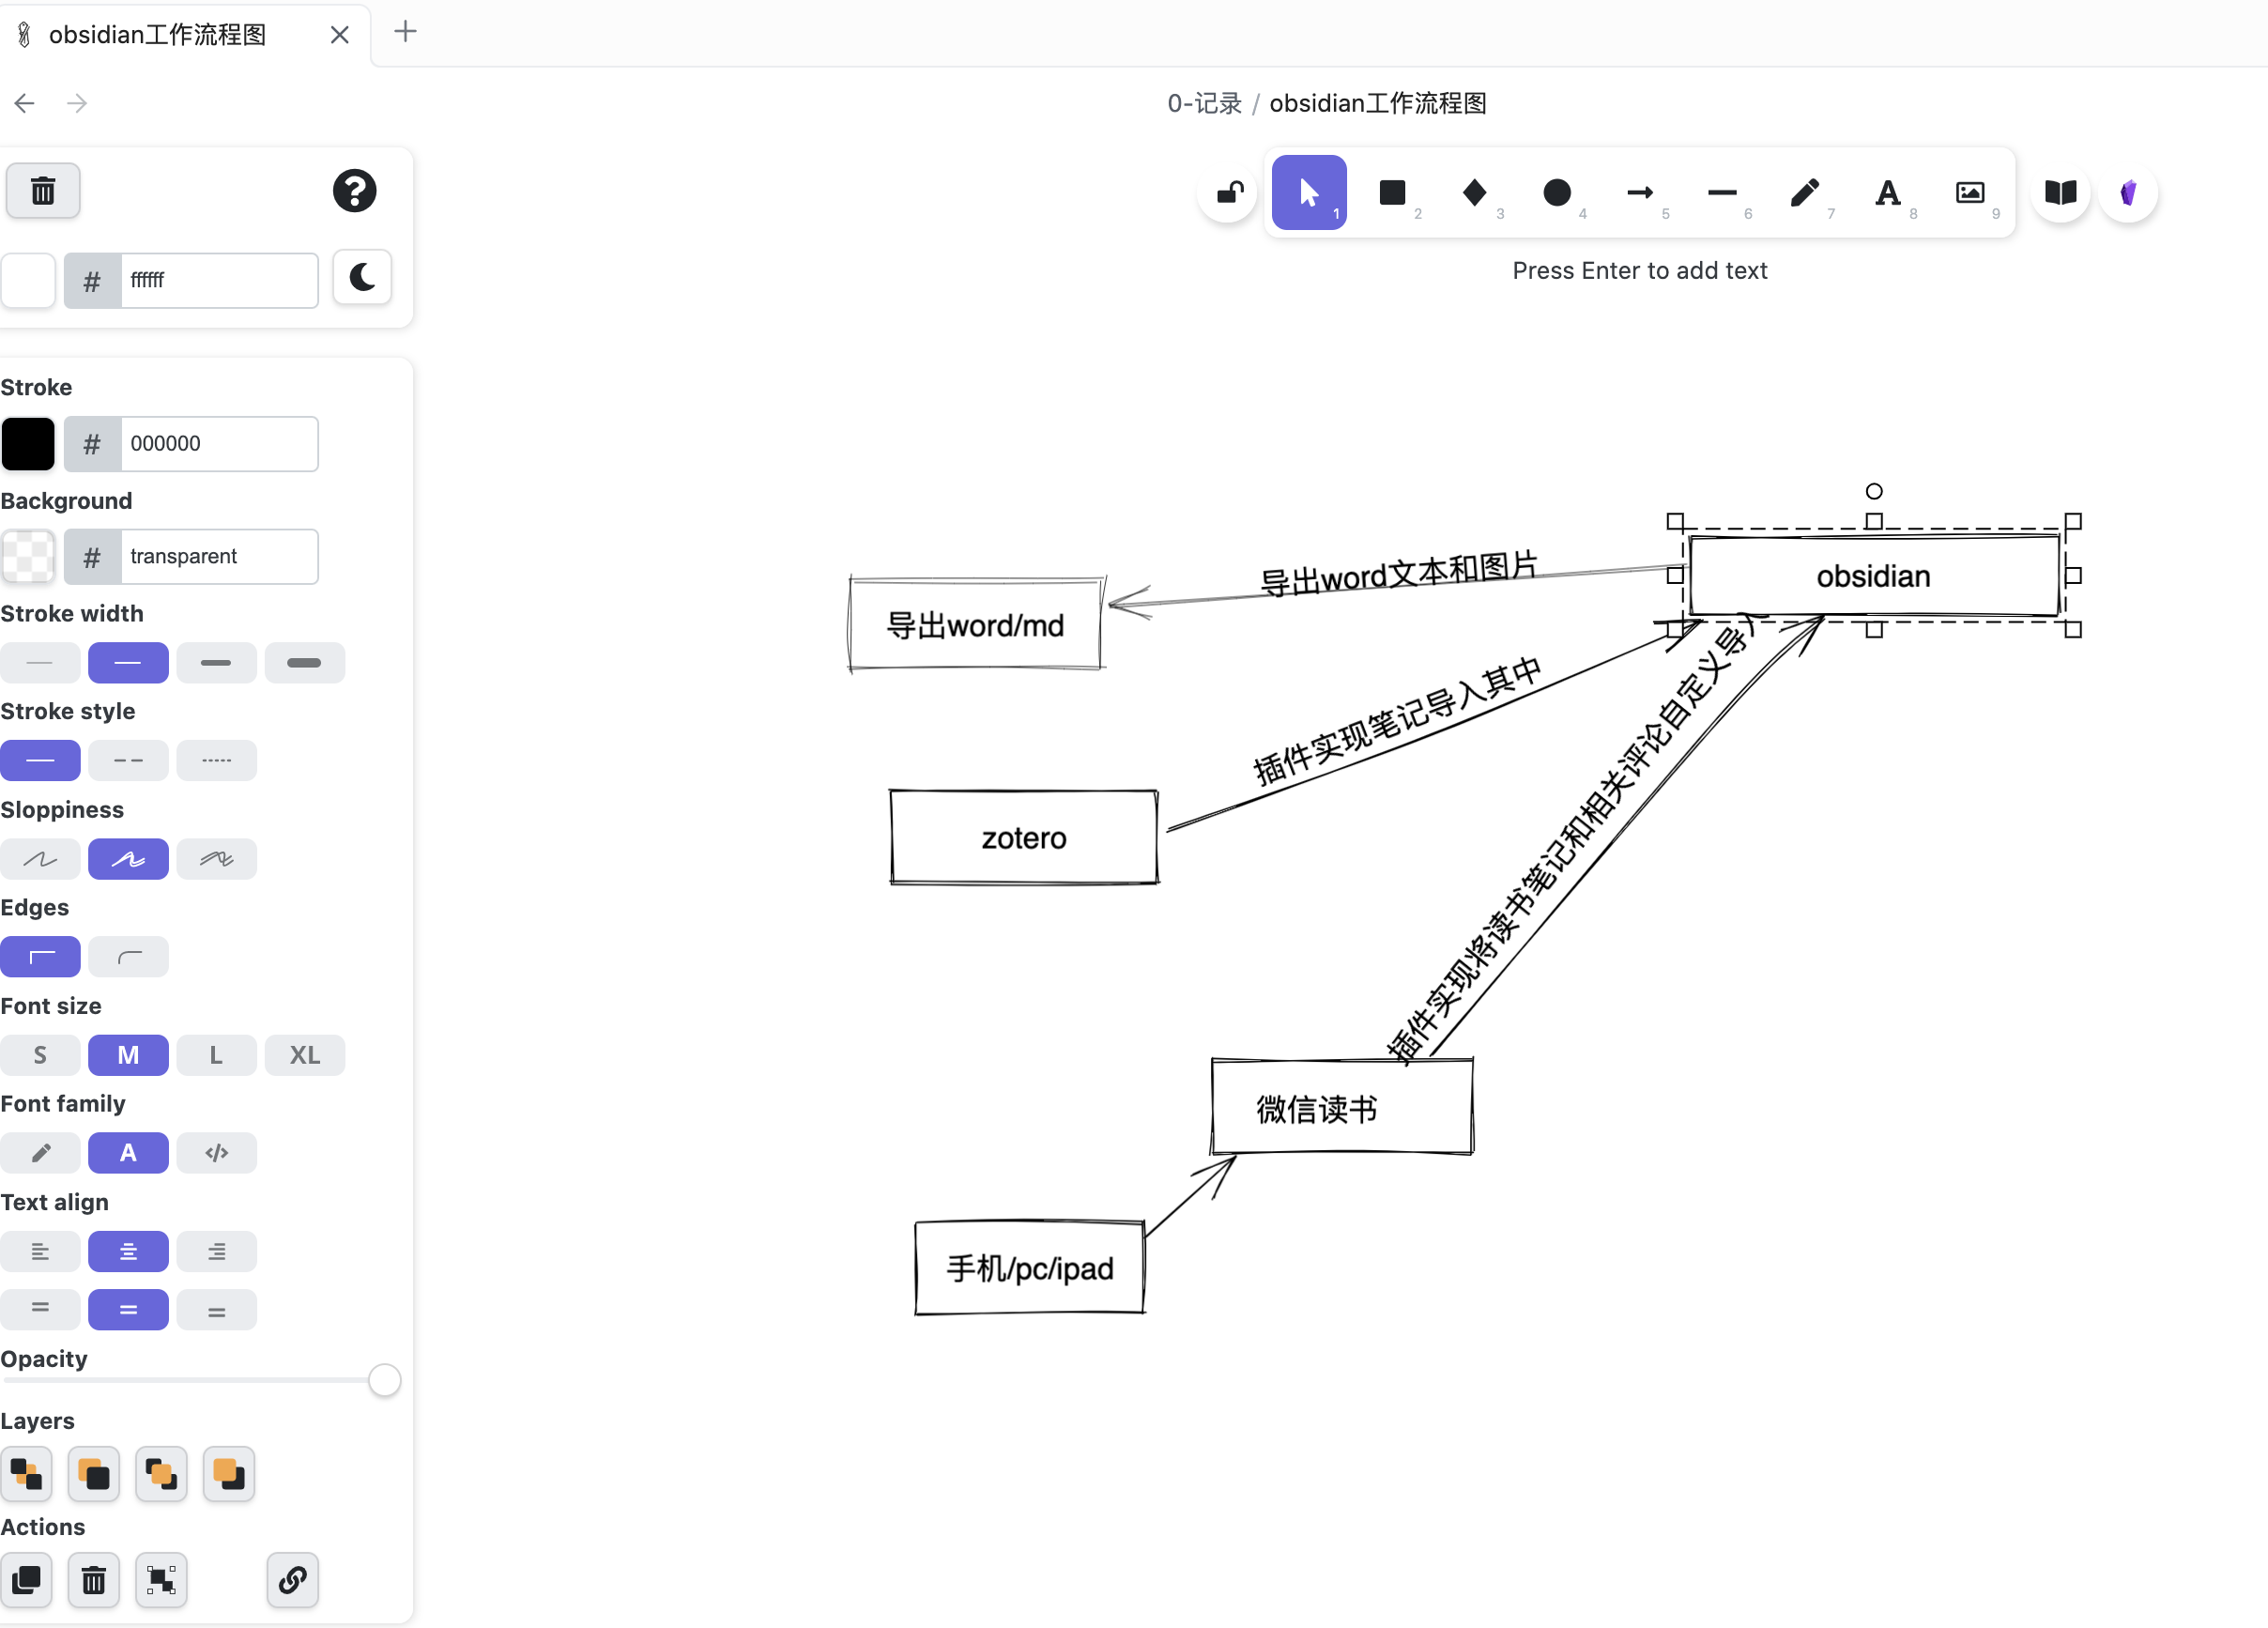Open a new tab with plus button
Viewport: 2268px width, 1628px height.
(405, 32)
